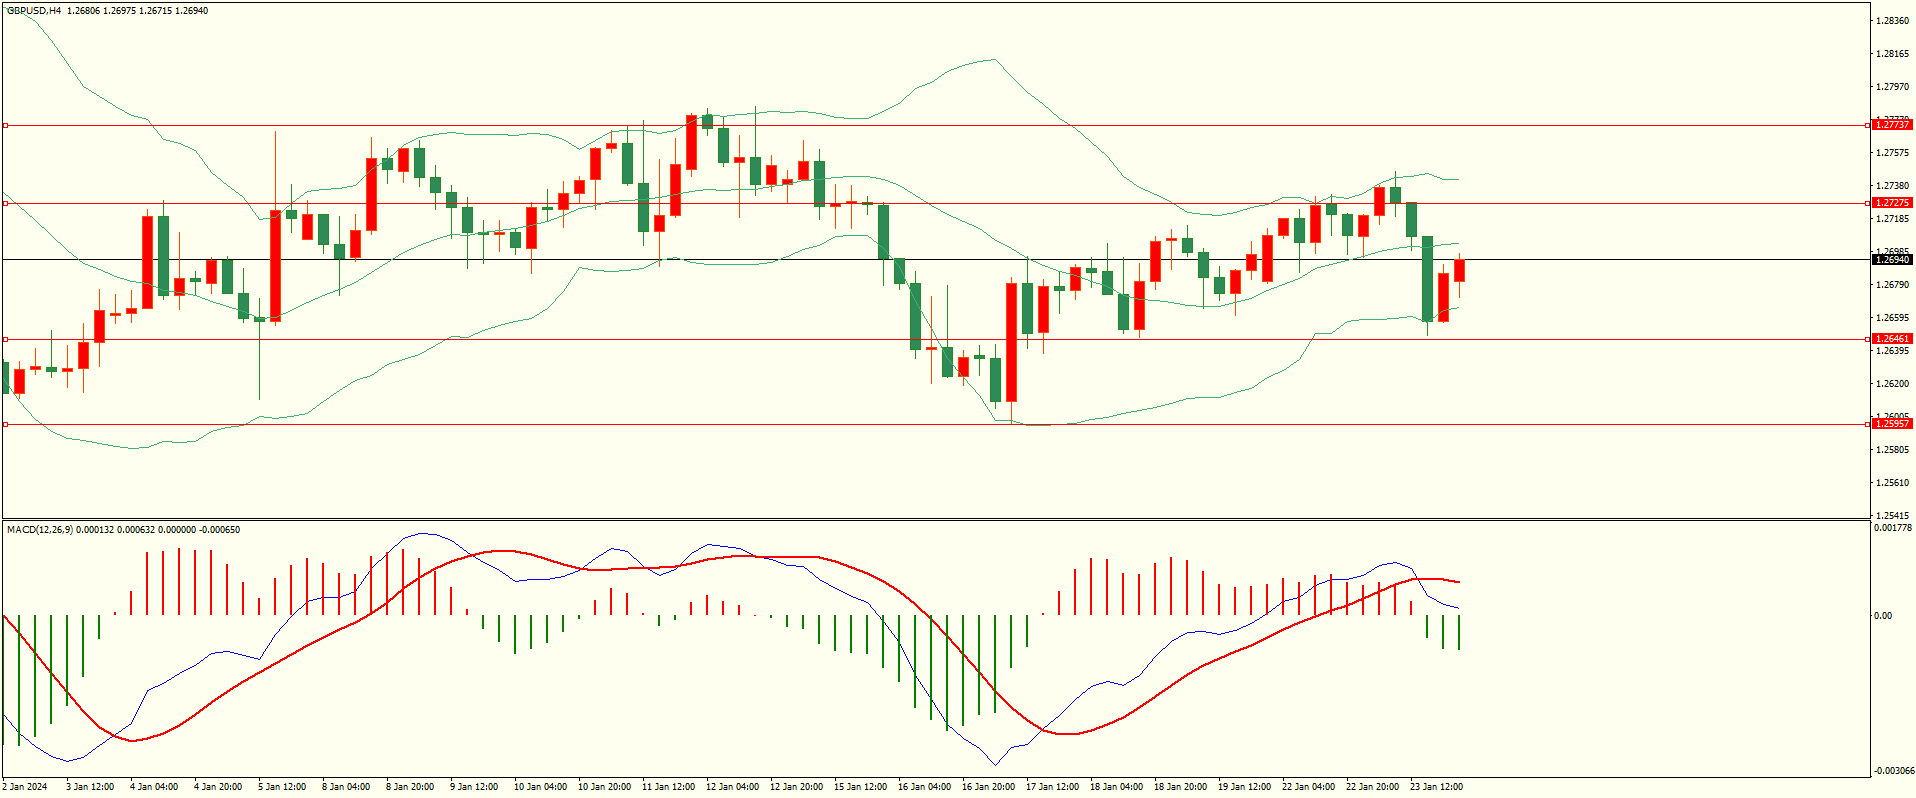Click left handle of the 1.27737 horizontal line
Image resolution: width=1916 pixels, height=798 pixels.
pos(5,126)
